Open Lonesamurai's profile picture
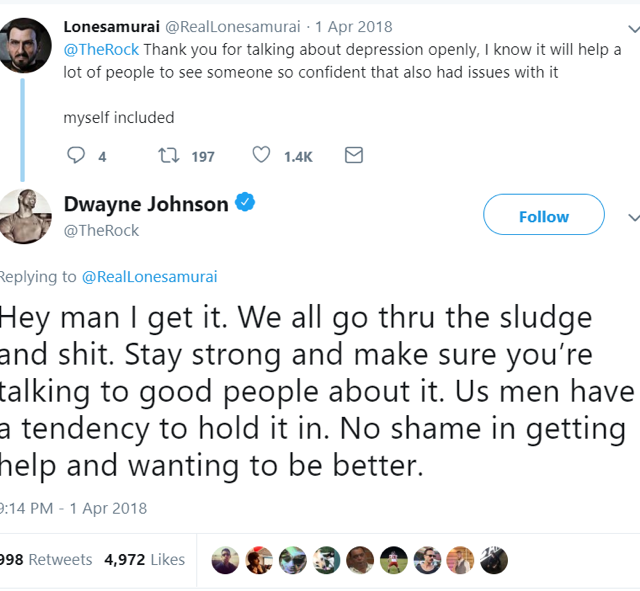This screenshot has width=640, height=591. coord(26,45)
